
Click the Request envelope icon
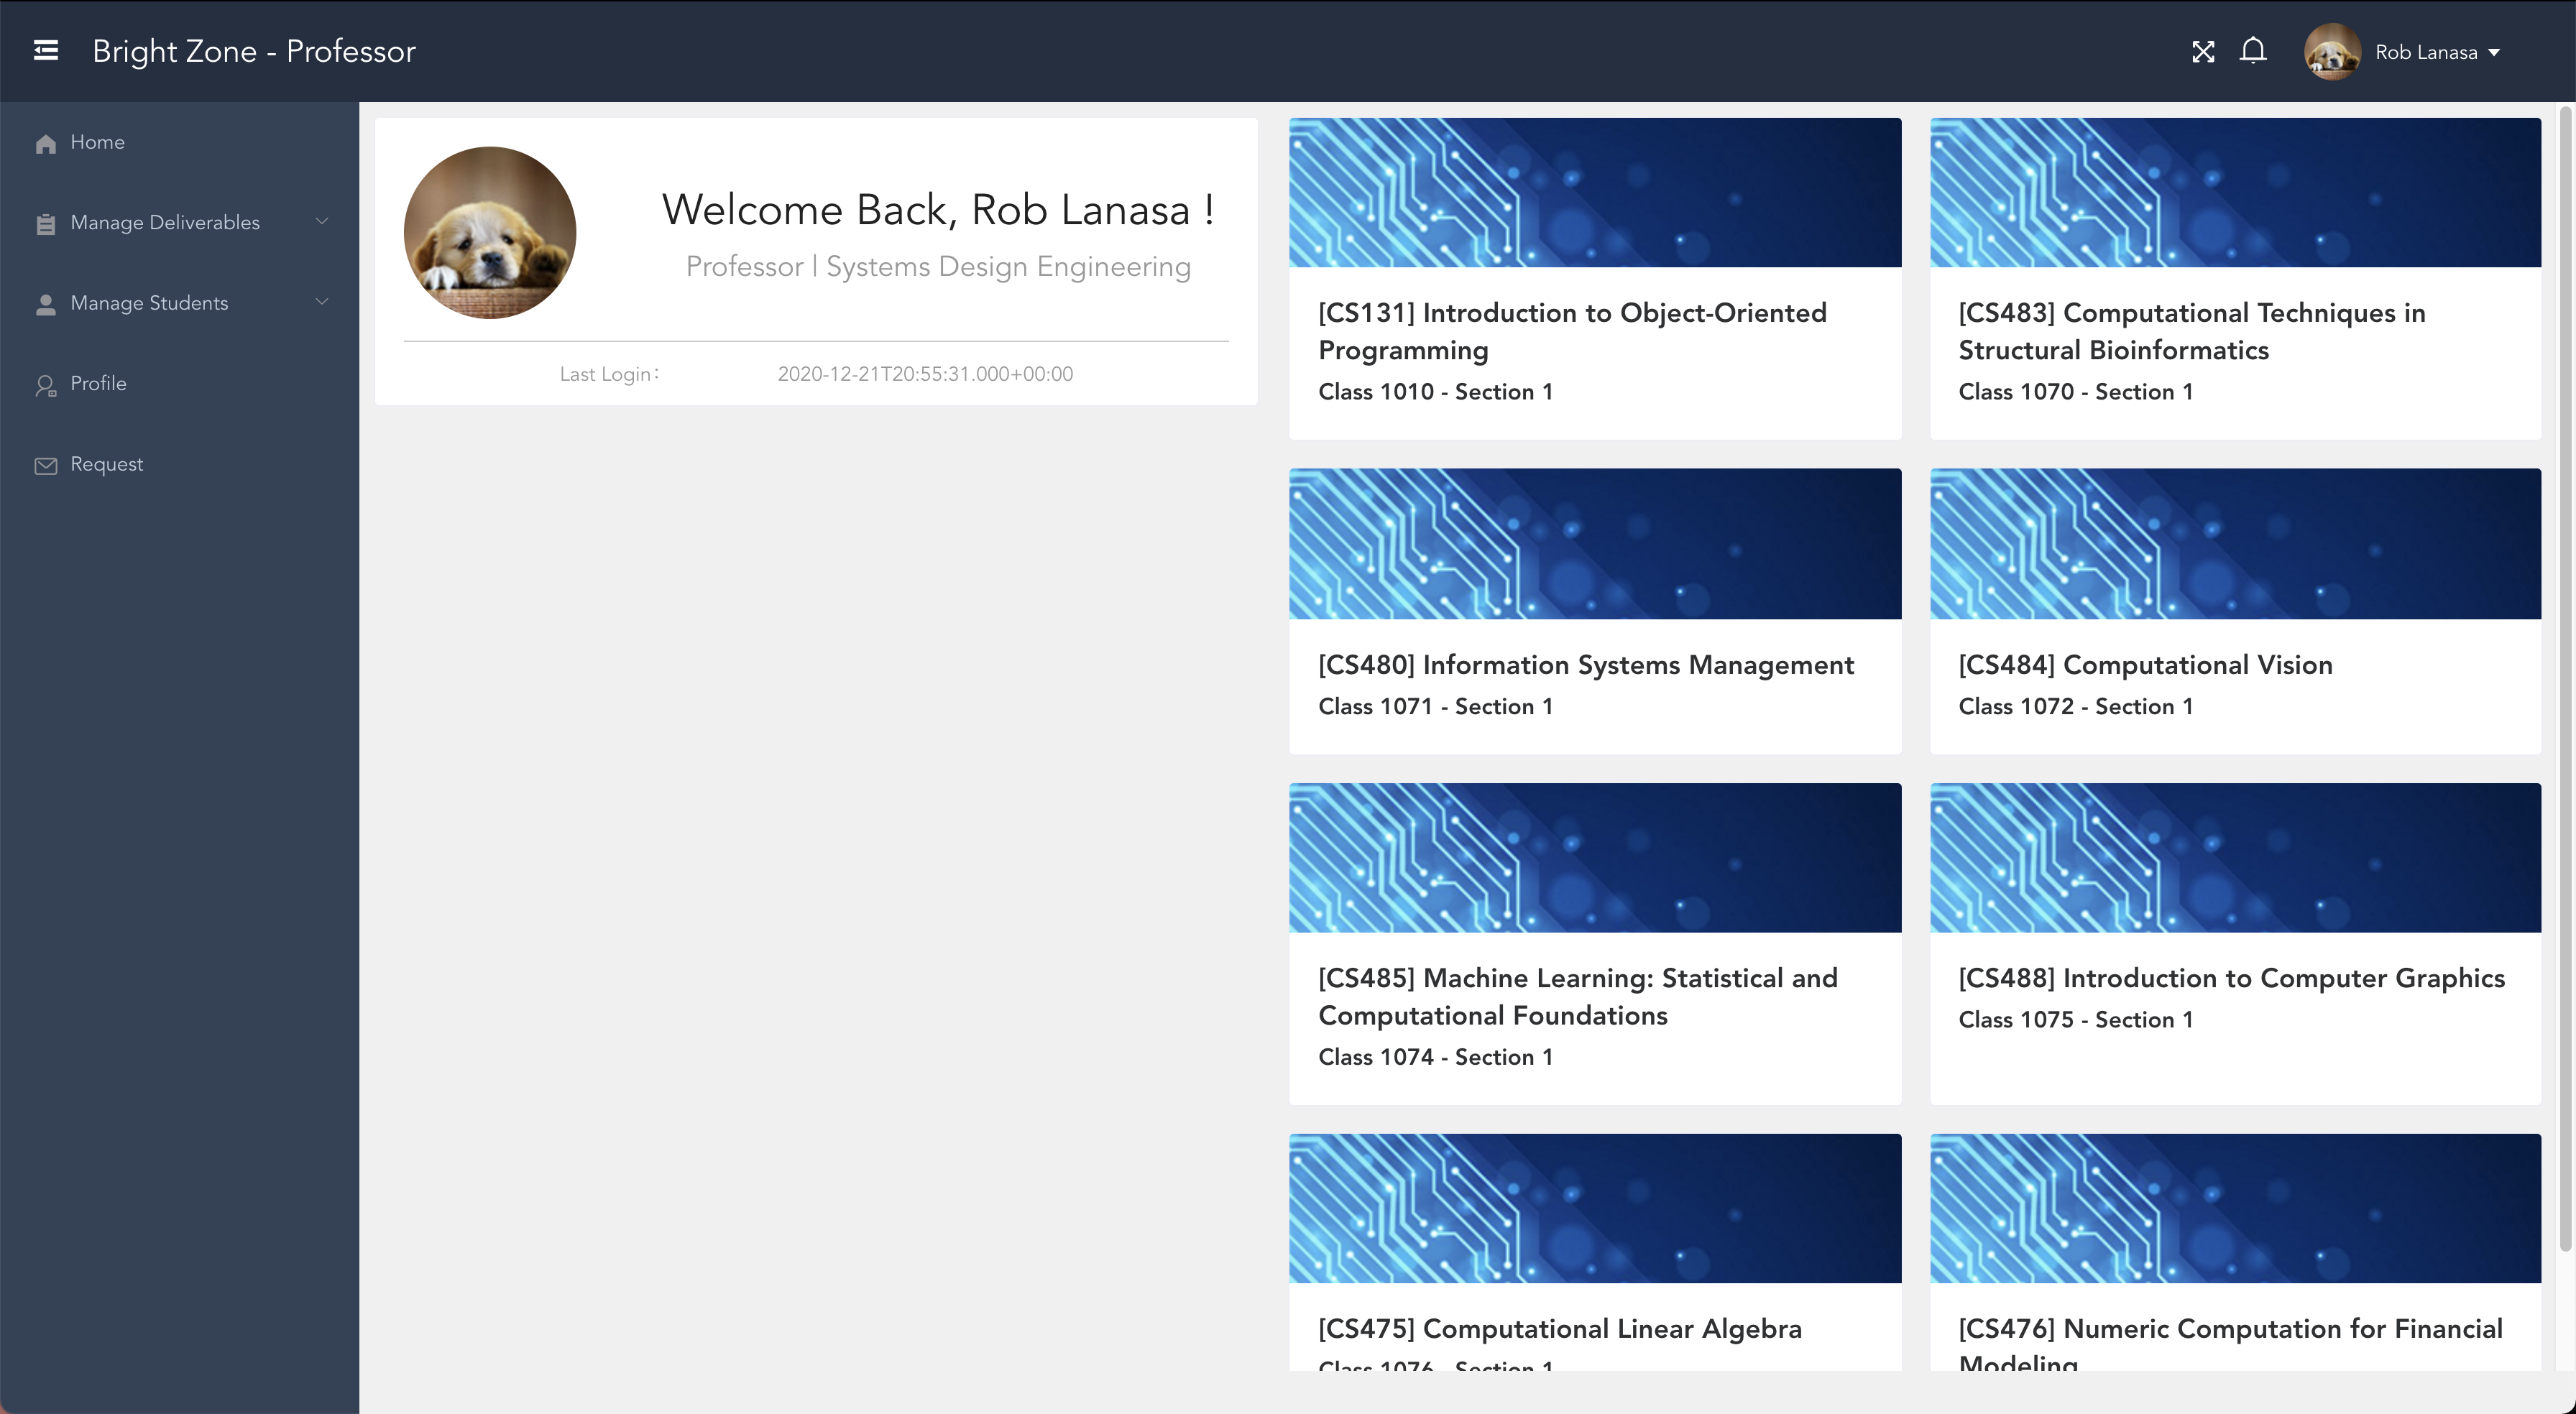tap(46, 466)
